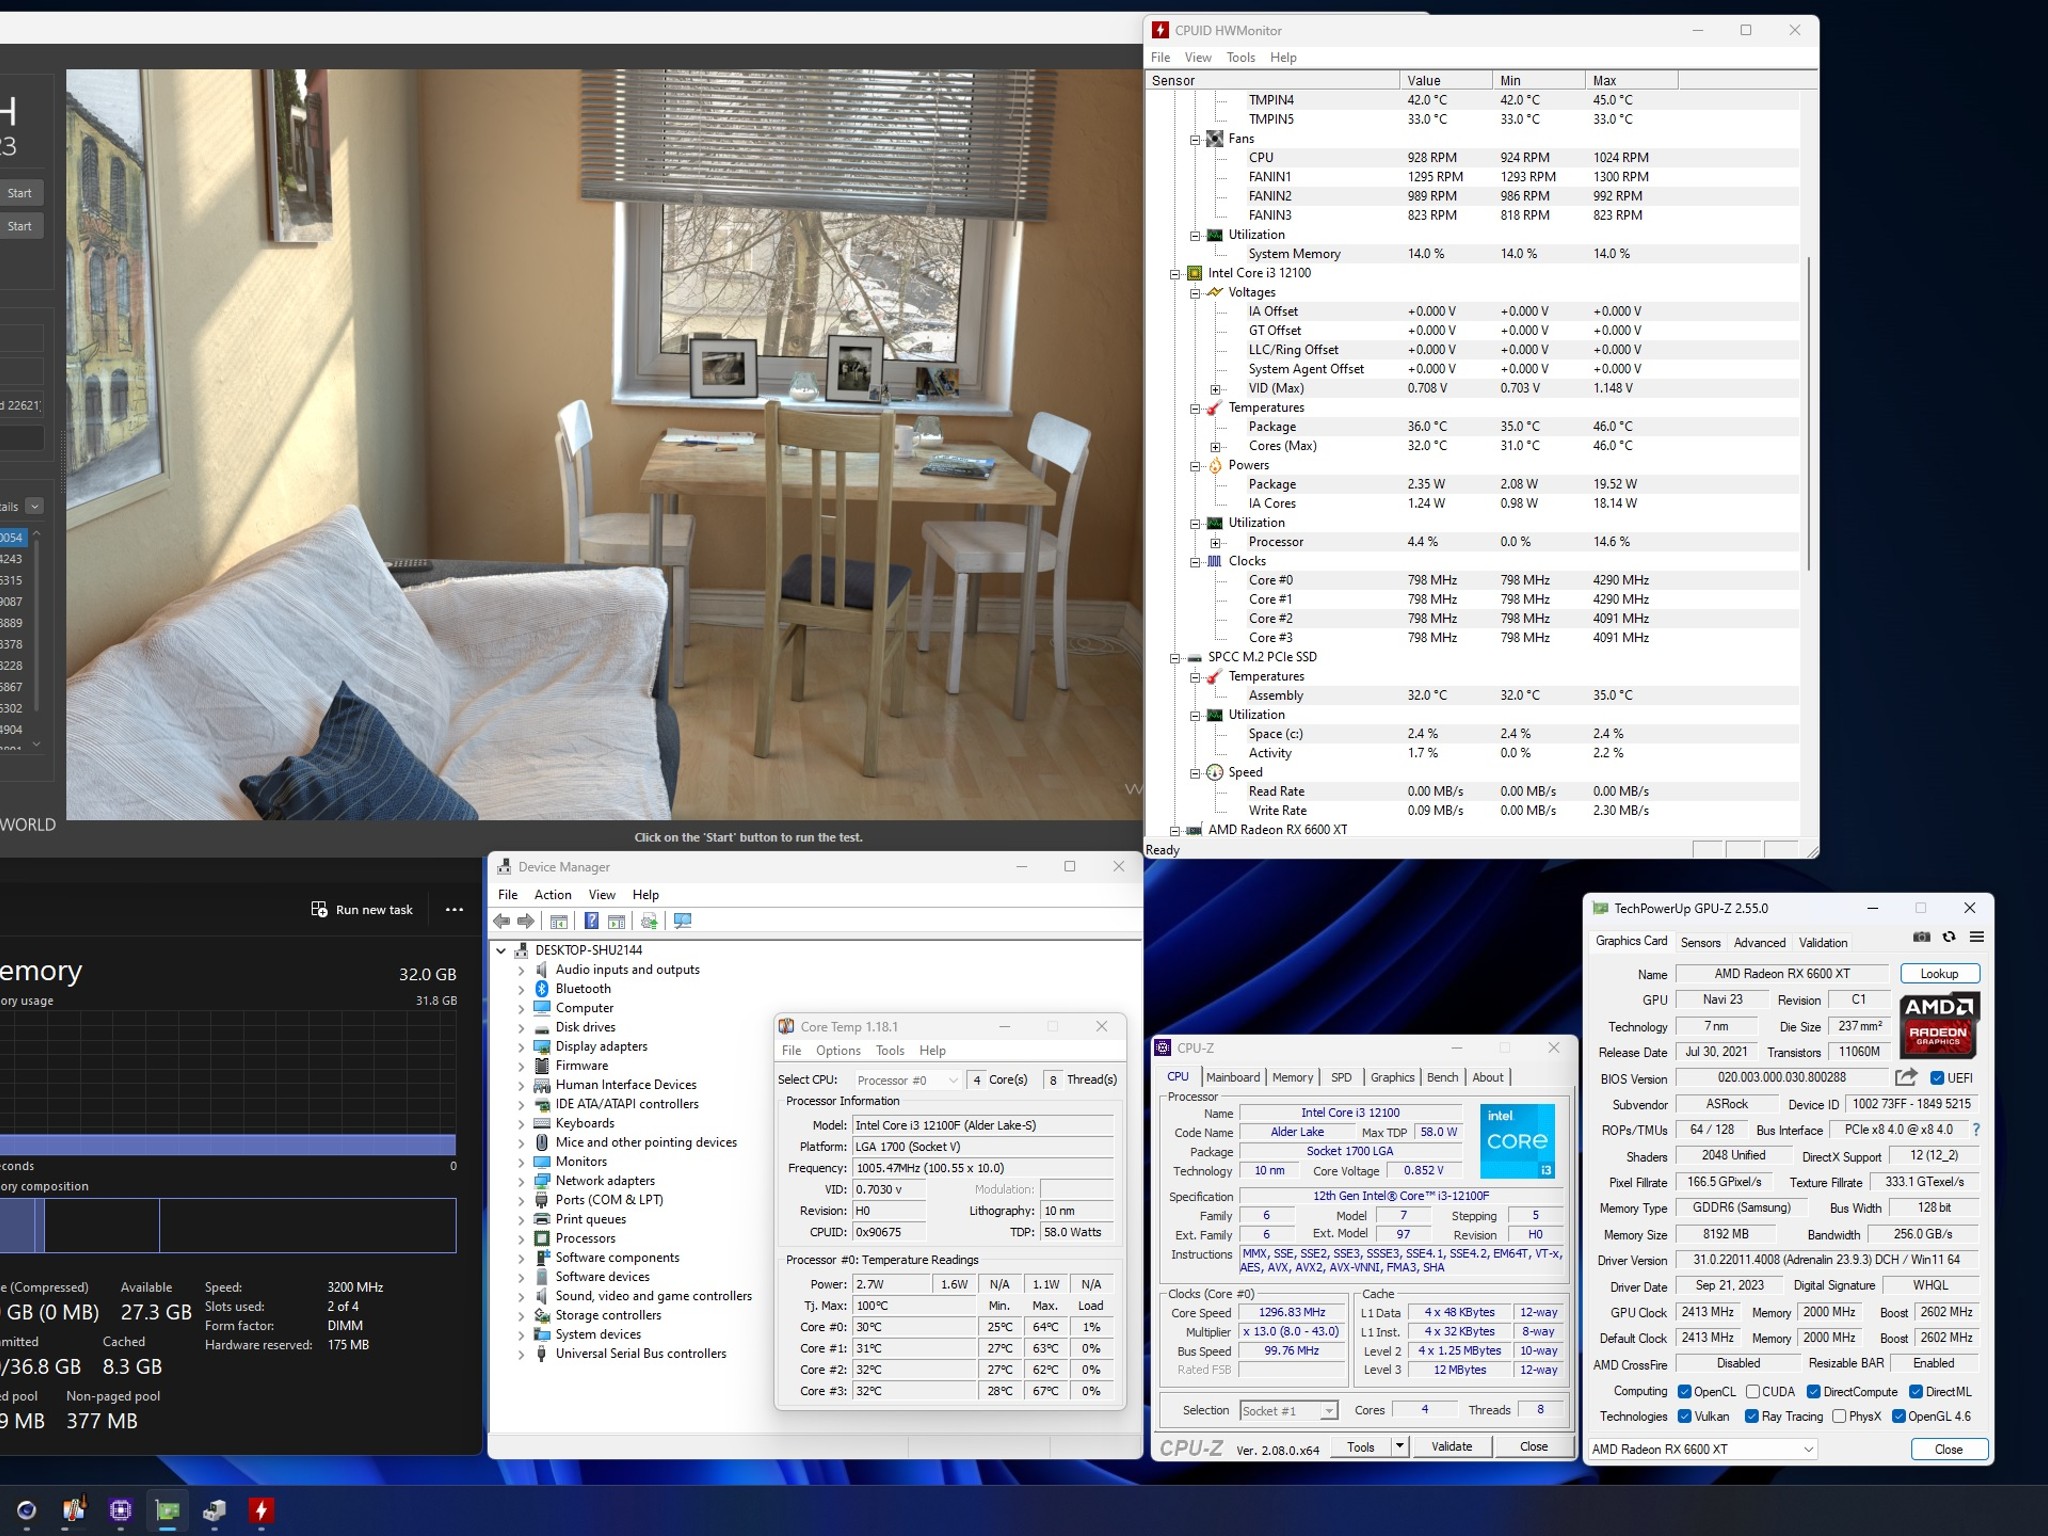Open Core Temp from the taskbar
This screenshot has width=2048, height=1536.
pyautogui.click(x=74, y=1510)
